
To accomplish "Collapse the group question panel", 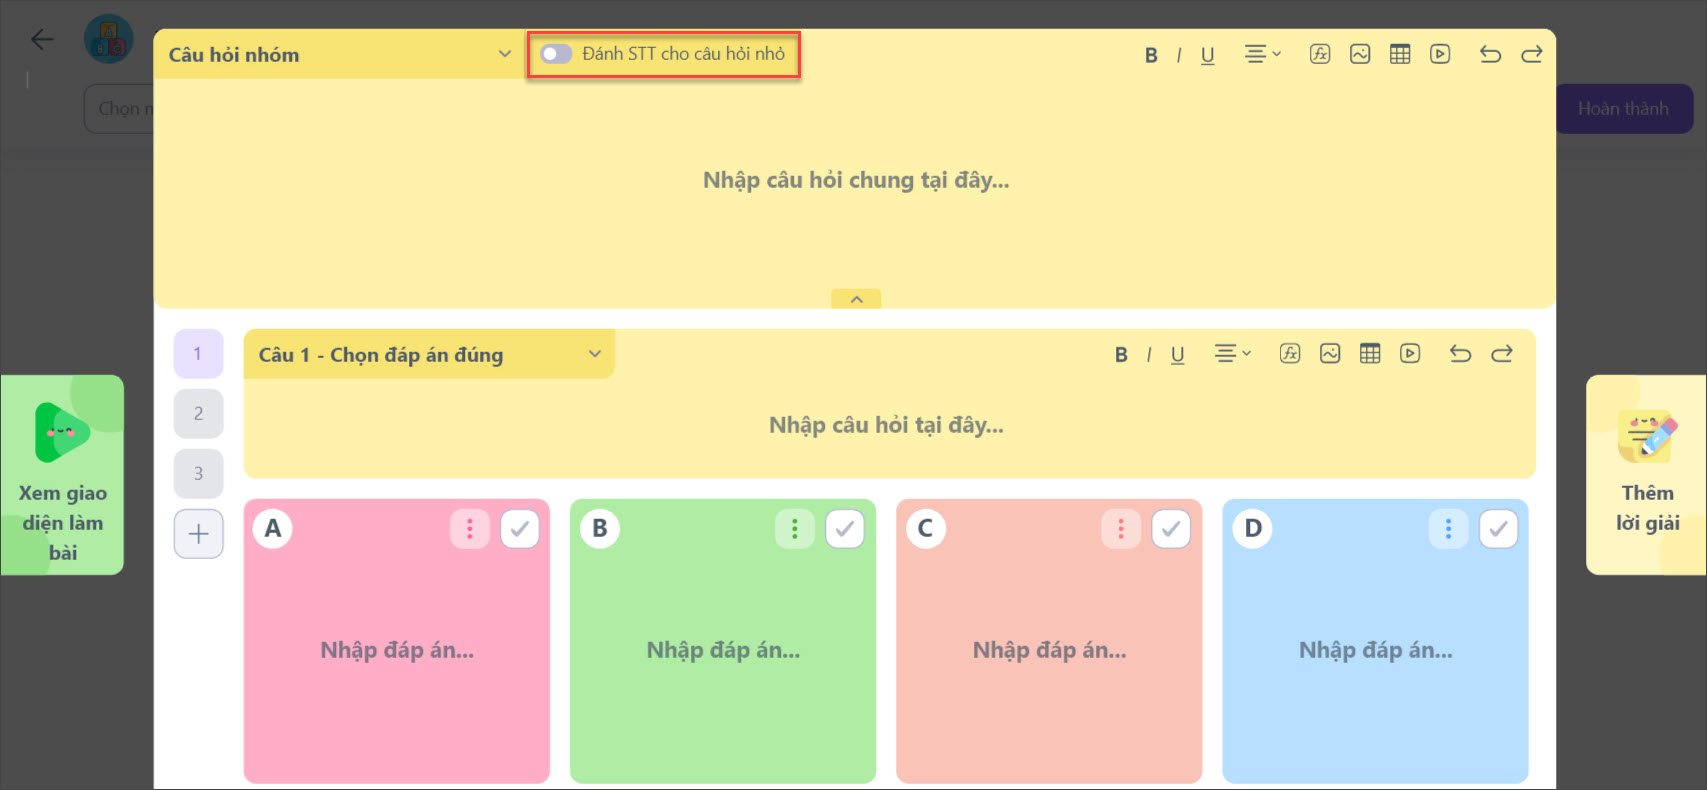I will [x=856, y=299].
